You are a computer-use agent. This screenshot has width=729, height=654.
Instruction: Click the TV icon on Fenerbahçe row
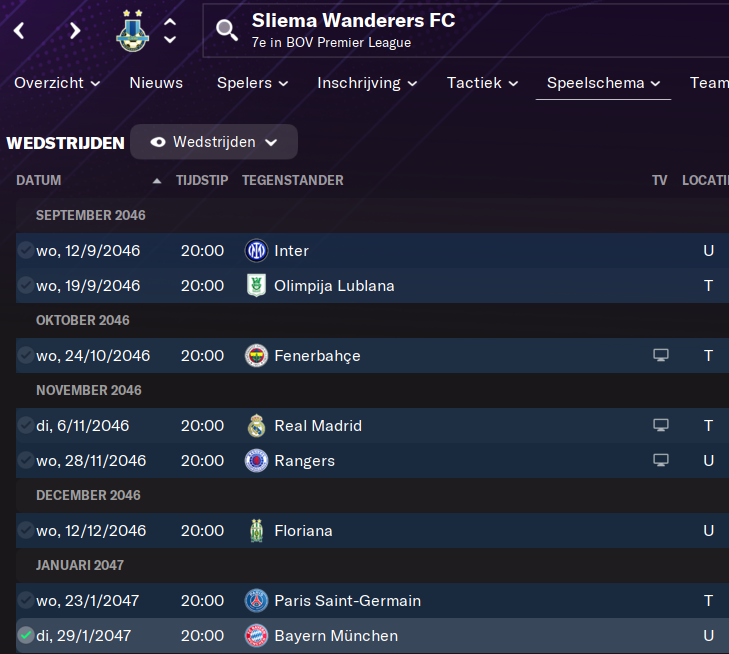(660, 356)
